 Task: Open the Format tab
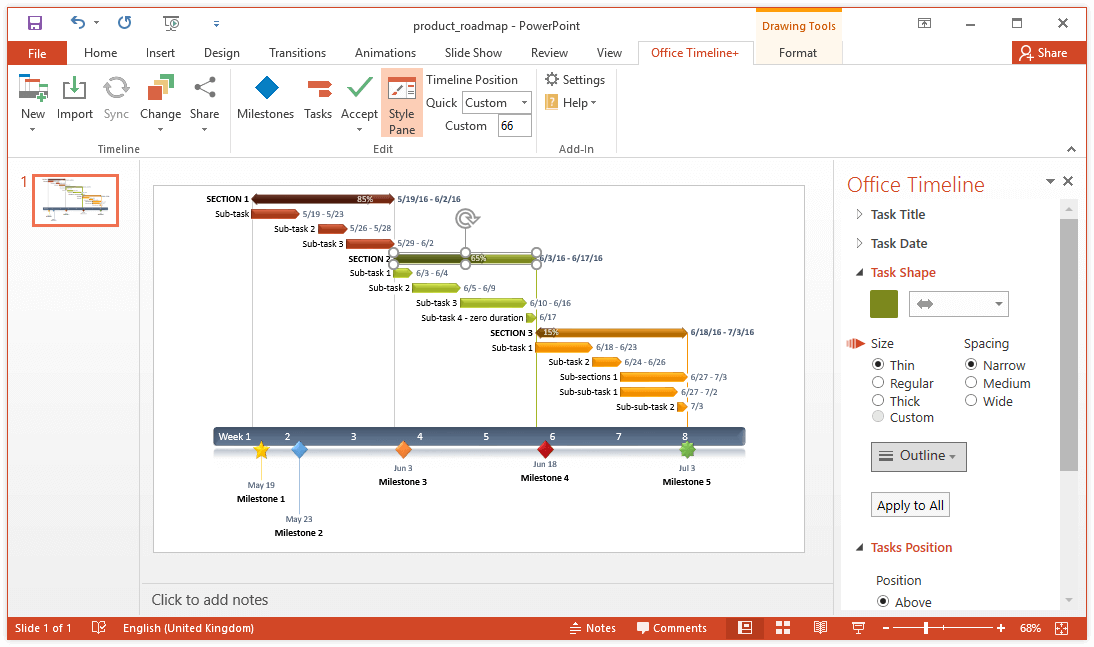797,53
